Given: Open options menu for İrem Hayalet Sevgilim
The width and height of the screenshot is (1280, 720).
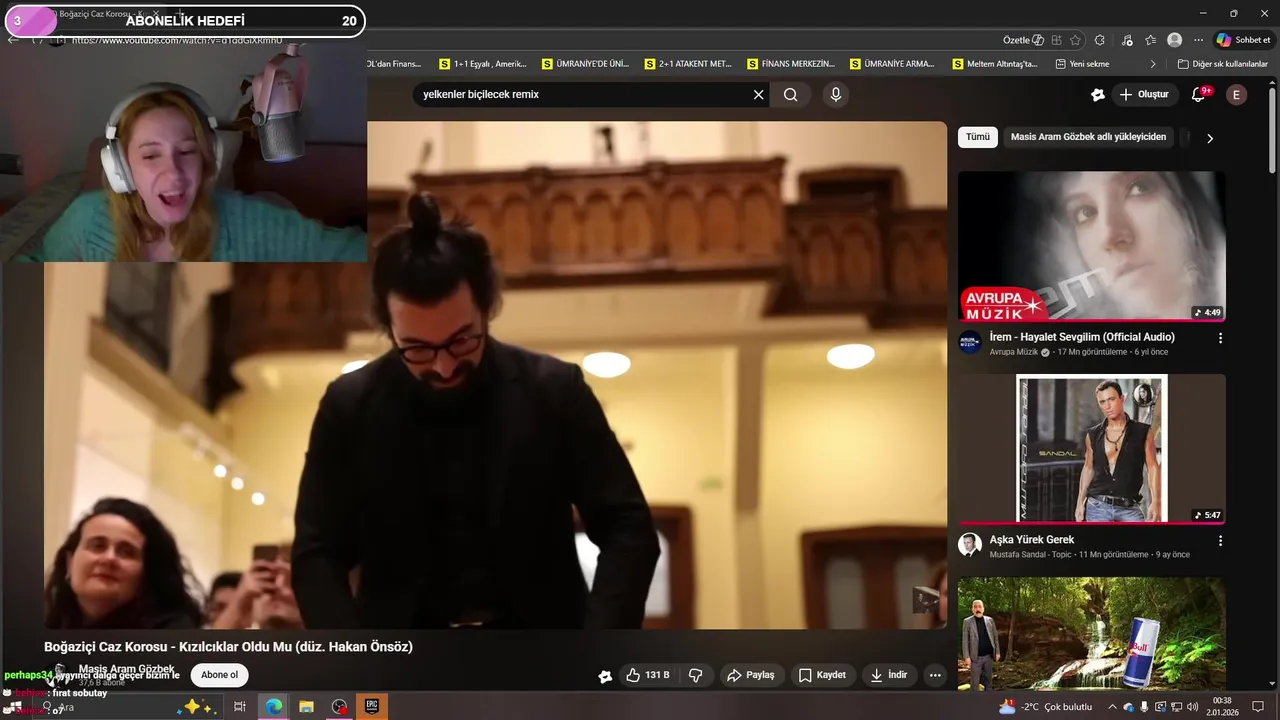Looking at the screenshot, I should (x=1220, y=338).
